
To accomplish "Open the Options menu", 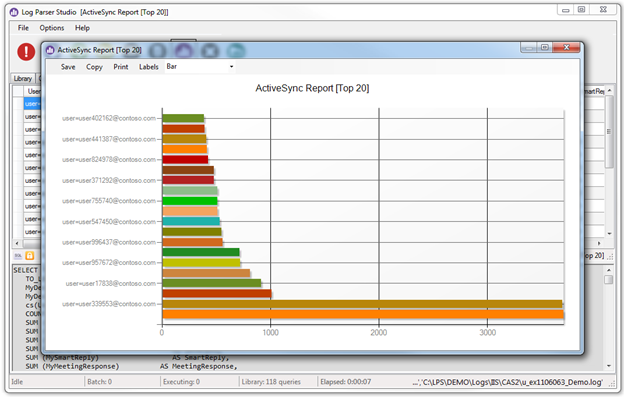I will click(52, 28).
